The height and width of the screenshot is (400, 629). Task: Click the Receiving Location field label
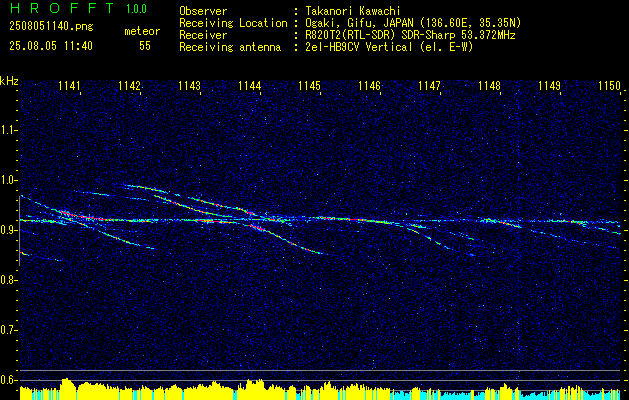click(x=233, y=23)
